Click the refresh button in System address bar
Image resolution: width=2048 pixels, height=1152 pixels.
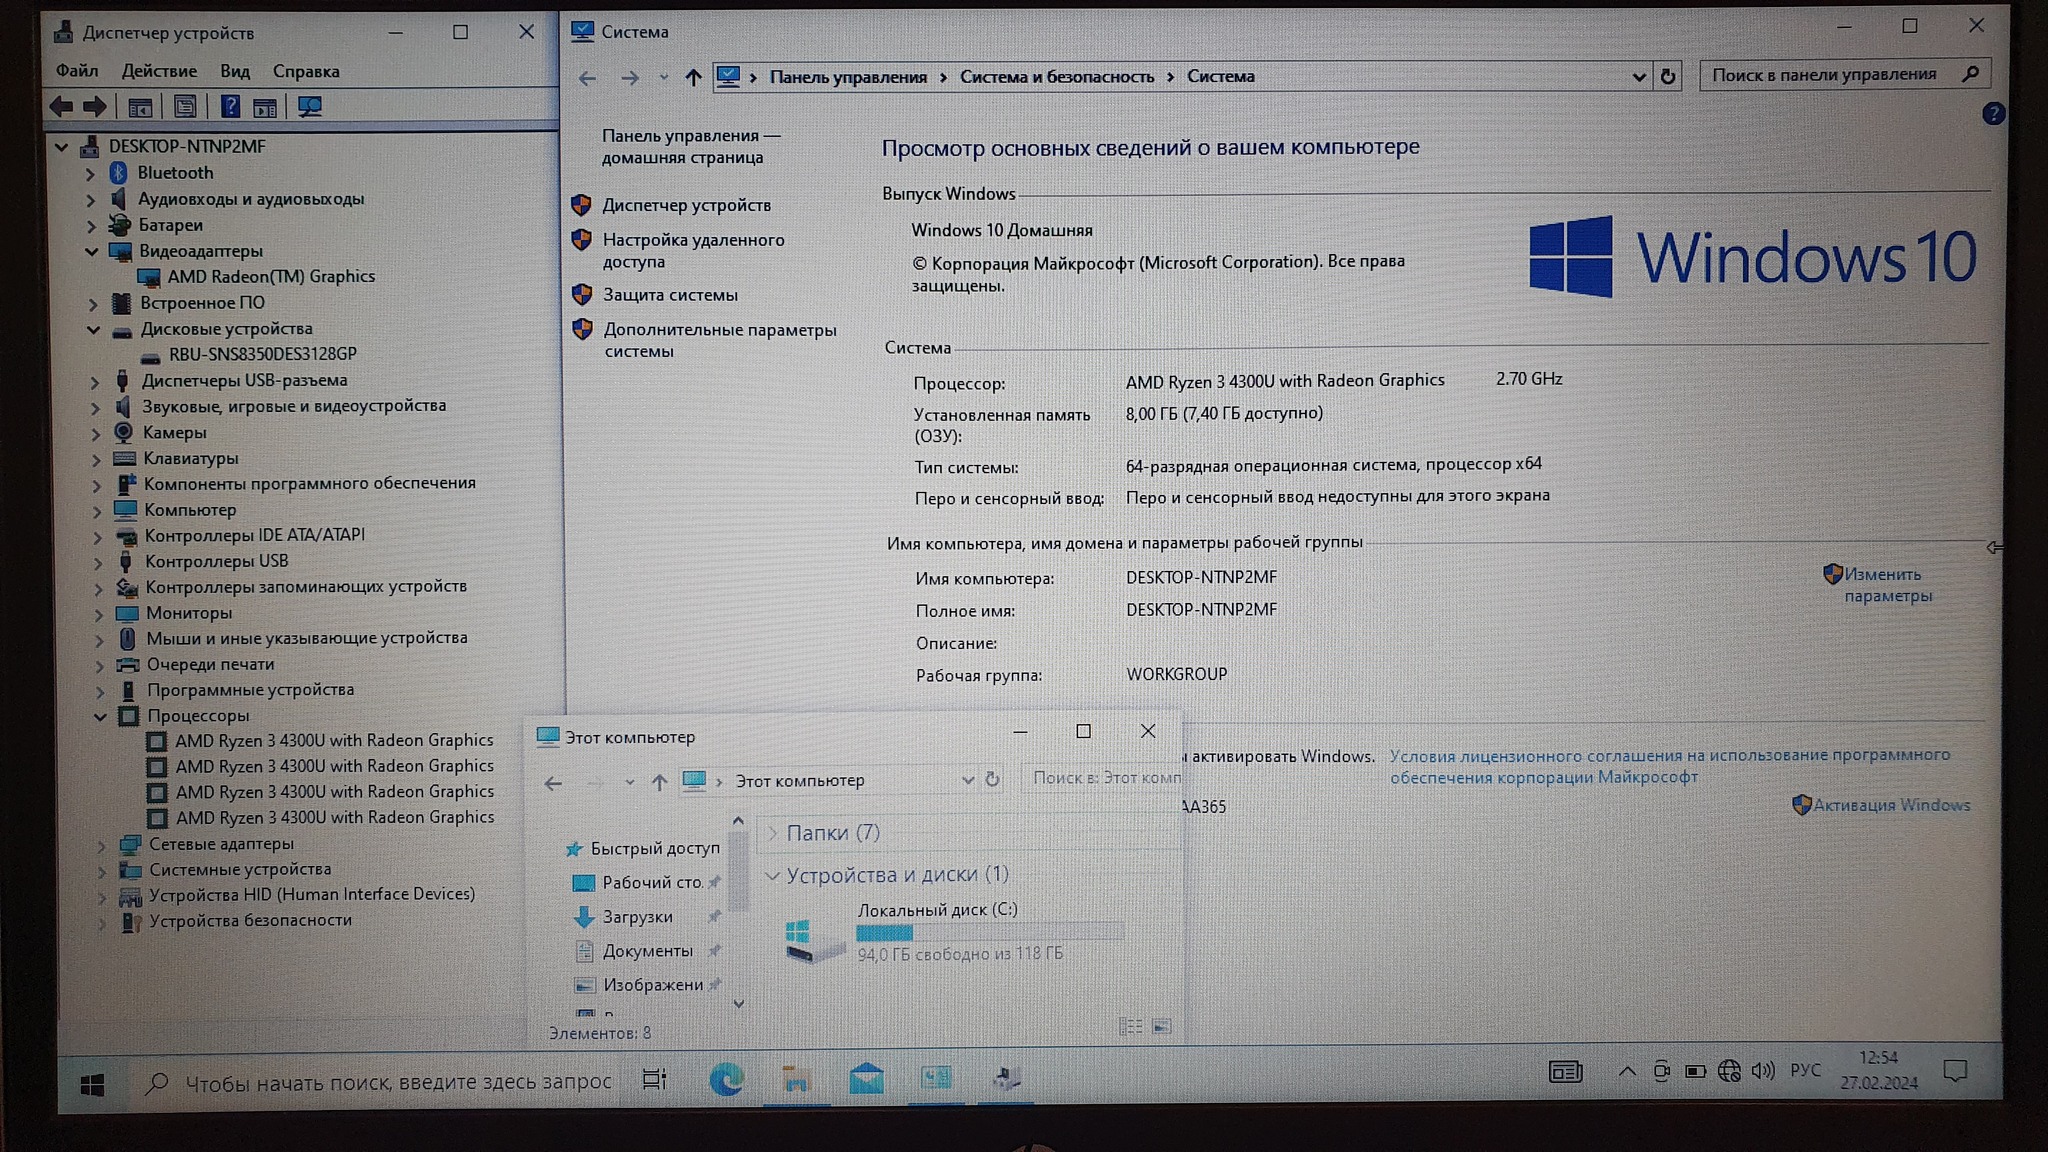click(x=1668, y=76)
